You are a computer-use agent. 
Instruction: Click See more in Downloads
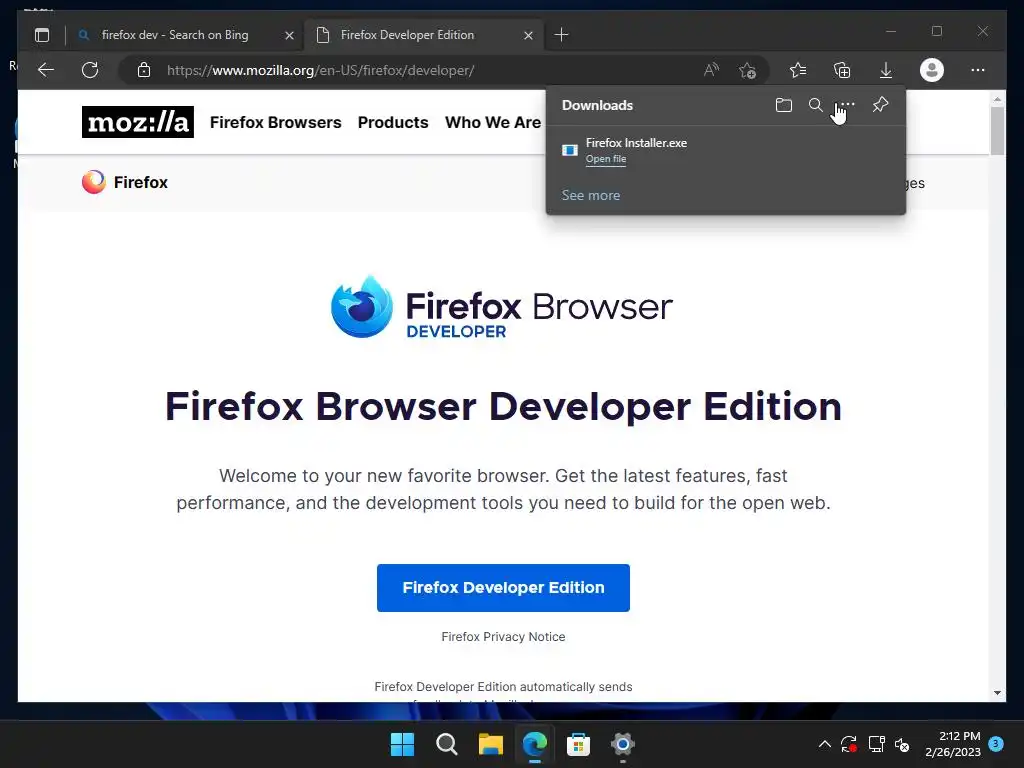591,195
